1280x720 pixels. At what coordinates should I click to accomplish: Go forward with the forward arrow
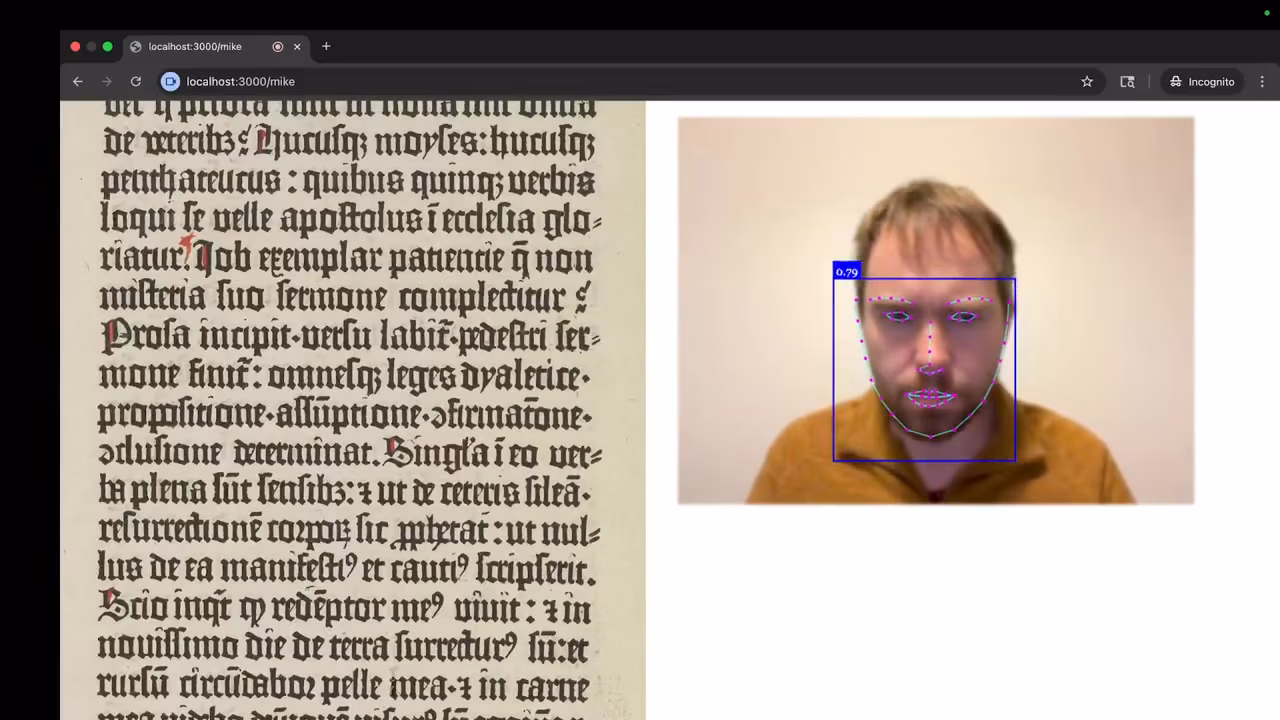(107, 82)
